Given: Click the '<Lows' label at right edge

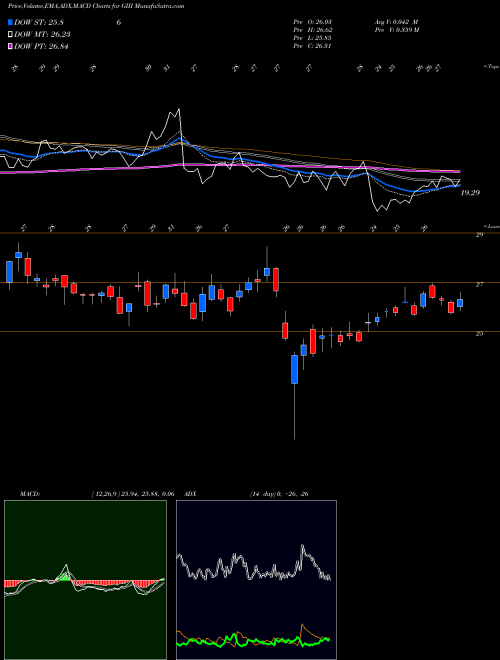Looking at the screenshot, I should (x=491, y=226).
